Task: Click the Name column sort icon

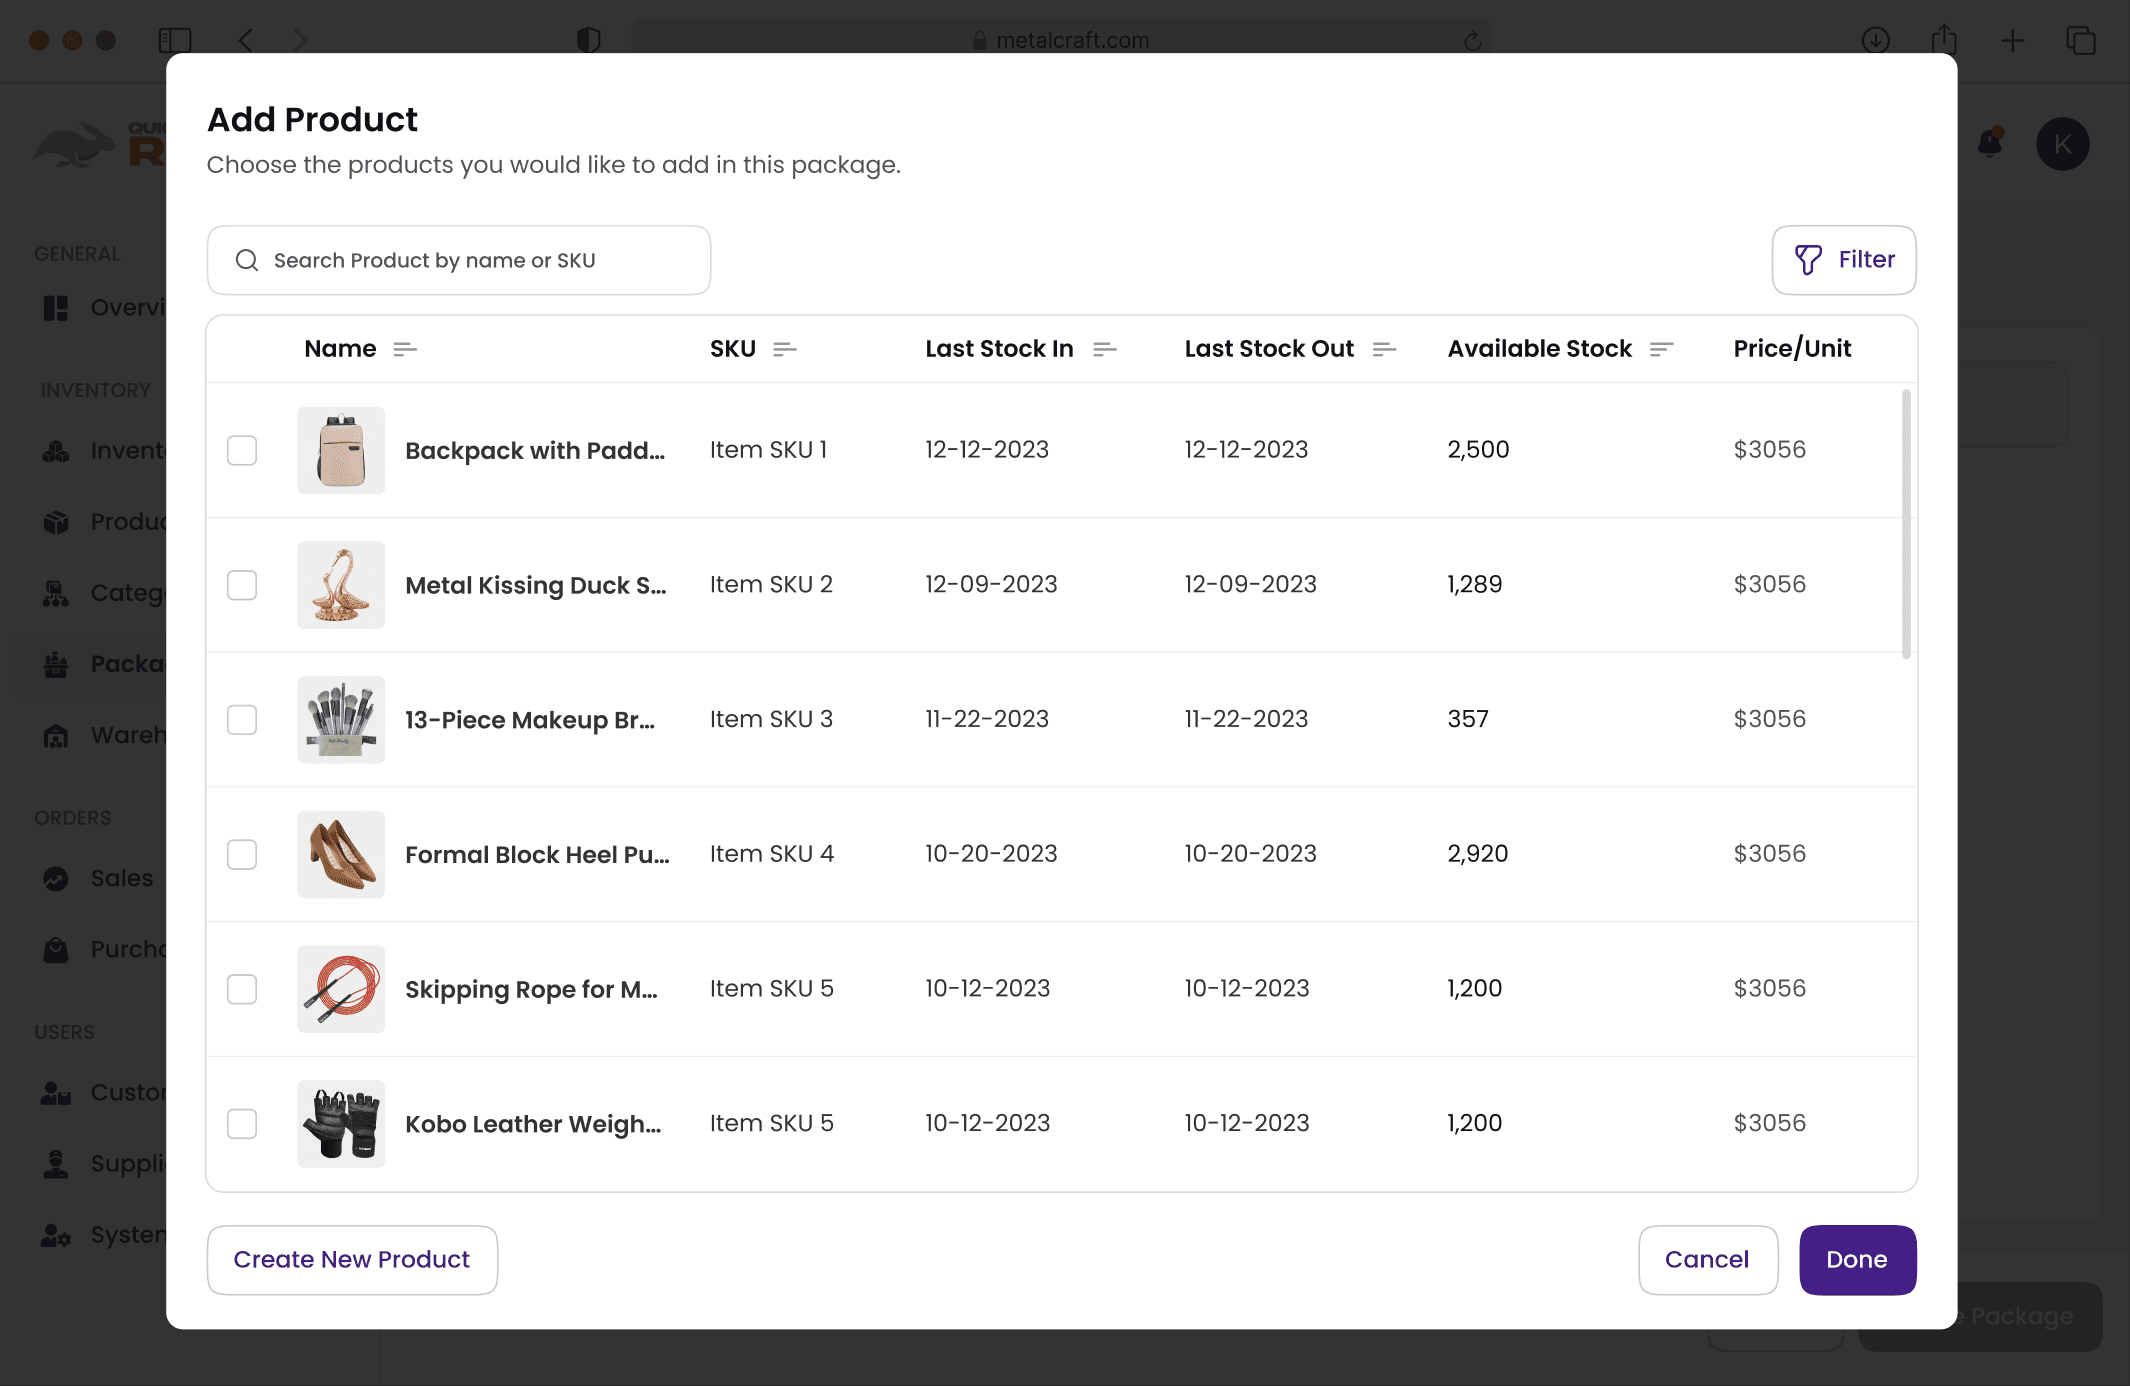Action: [x=404, y=349]
